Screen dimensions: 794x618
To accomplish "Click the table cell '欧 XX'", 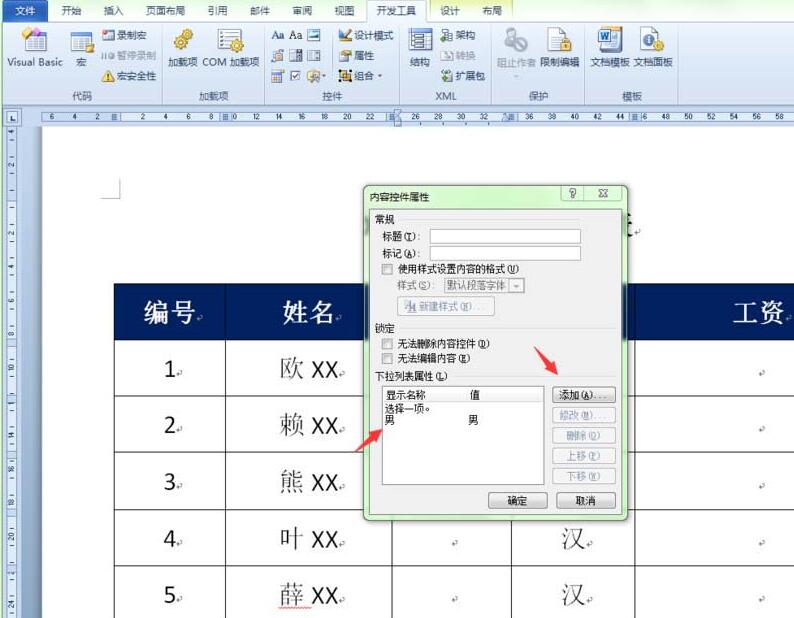I will [x=309, y=368].
